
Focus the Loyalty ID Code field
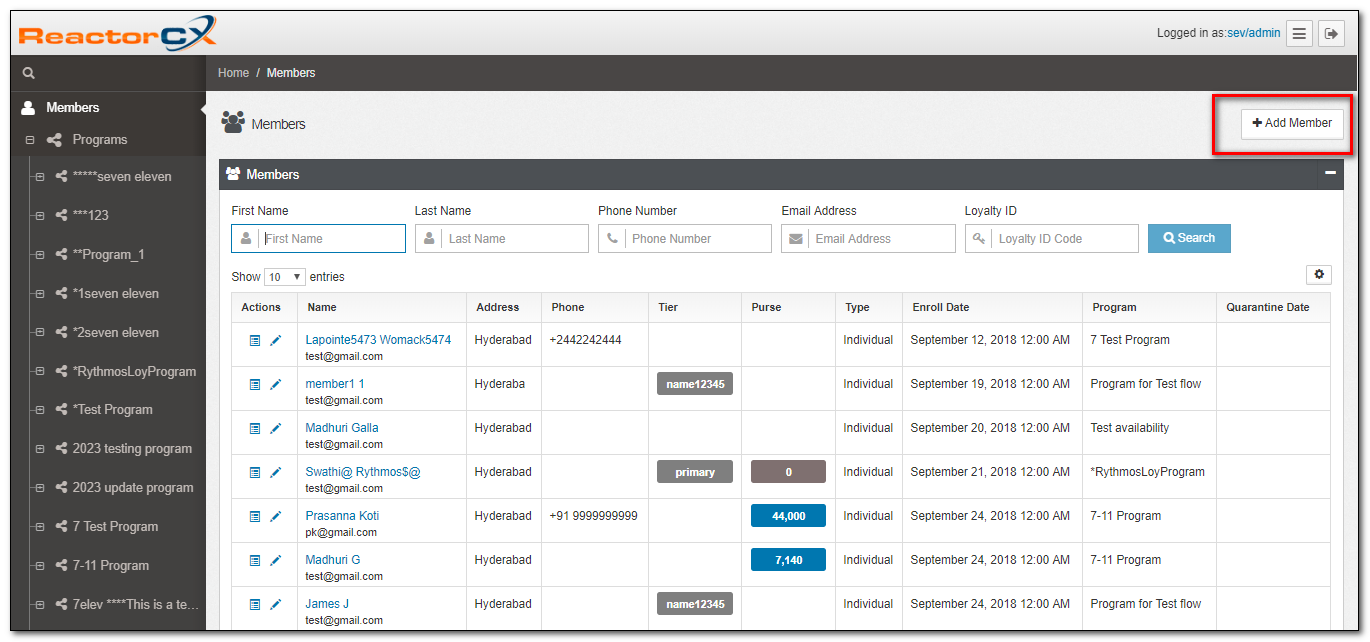click(1063, 239)
